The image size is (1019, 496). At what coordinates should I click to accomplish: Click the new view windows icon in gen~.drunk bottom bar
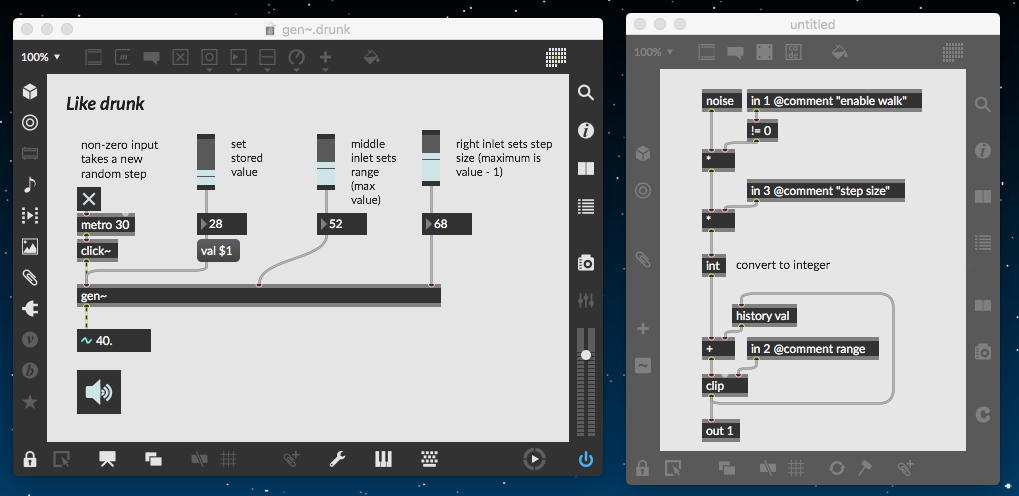click(153, 460)
